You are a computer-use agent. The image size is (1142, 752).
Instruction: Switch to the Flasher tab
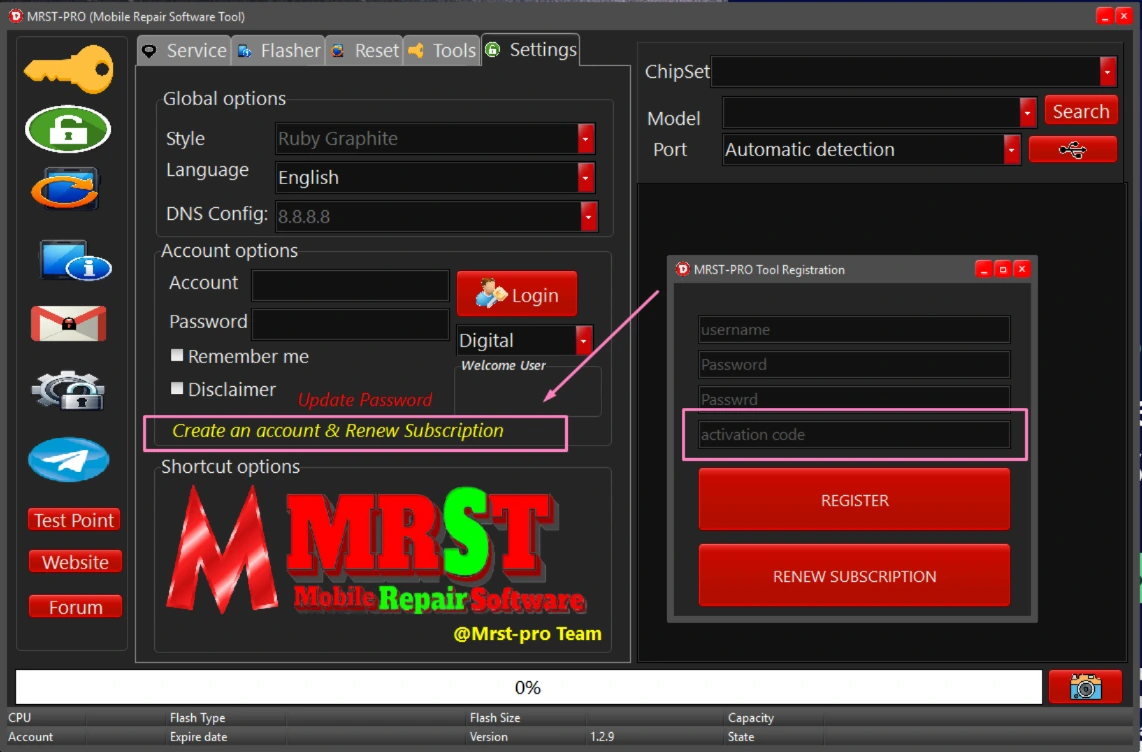(278, 50)
